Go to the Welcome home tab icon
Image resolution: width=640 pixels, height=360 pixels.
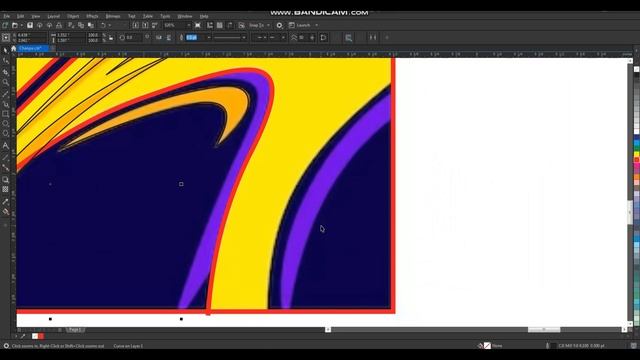pos(13,49)
